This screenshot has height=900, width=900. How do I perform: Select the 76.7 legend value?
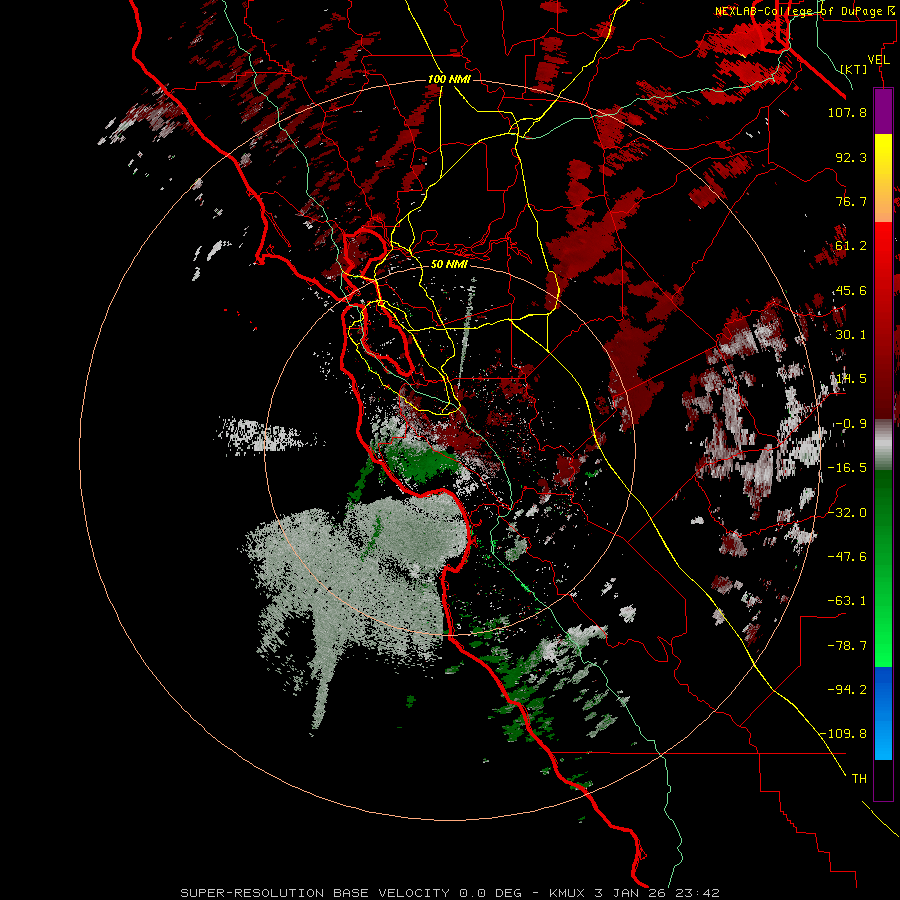click(x=851, y=201)
